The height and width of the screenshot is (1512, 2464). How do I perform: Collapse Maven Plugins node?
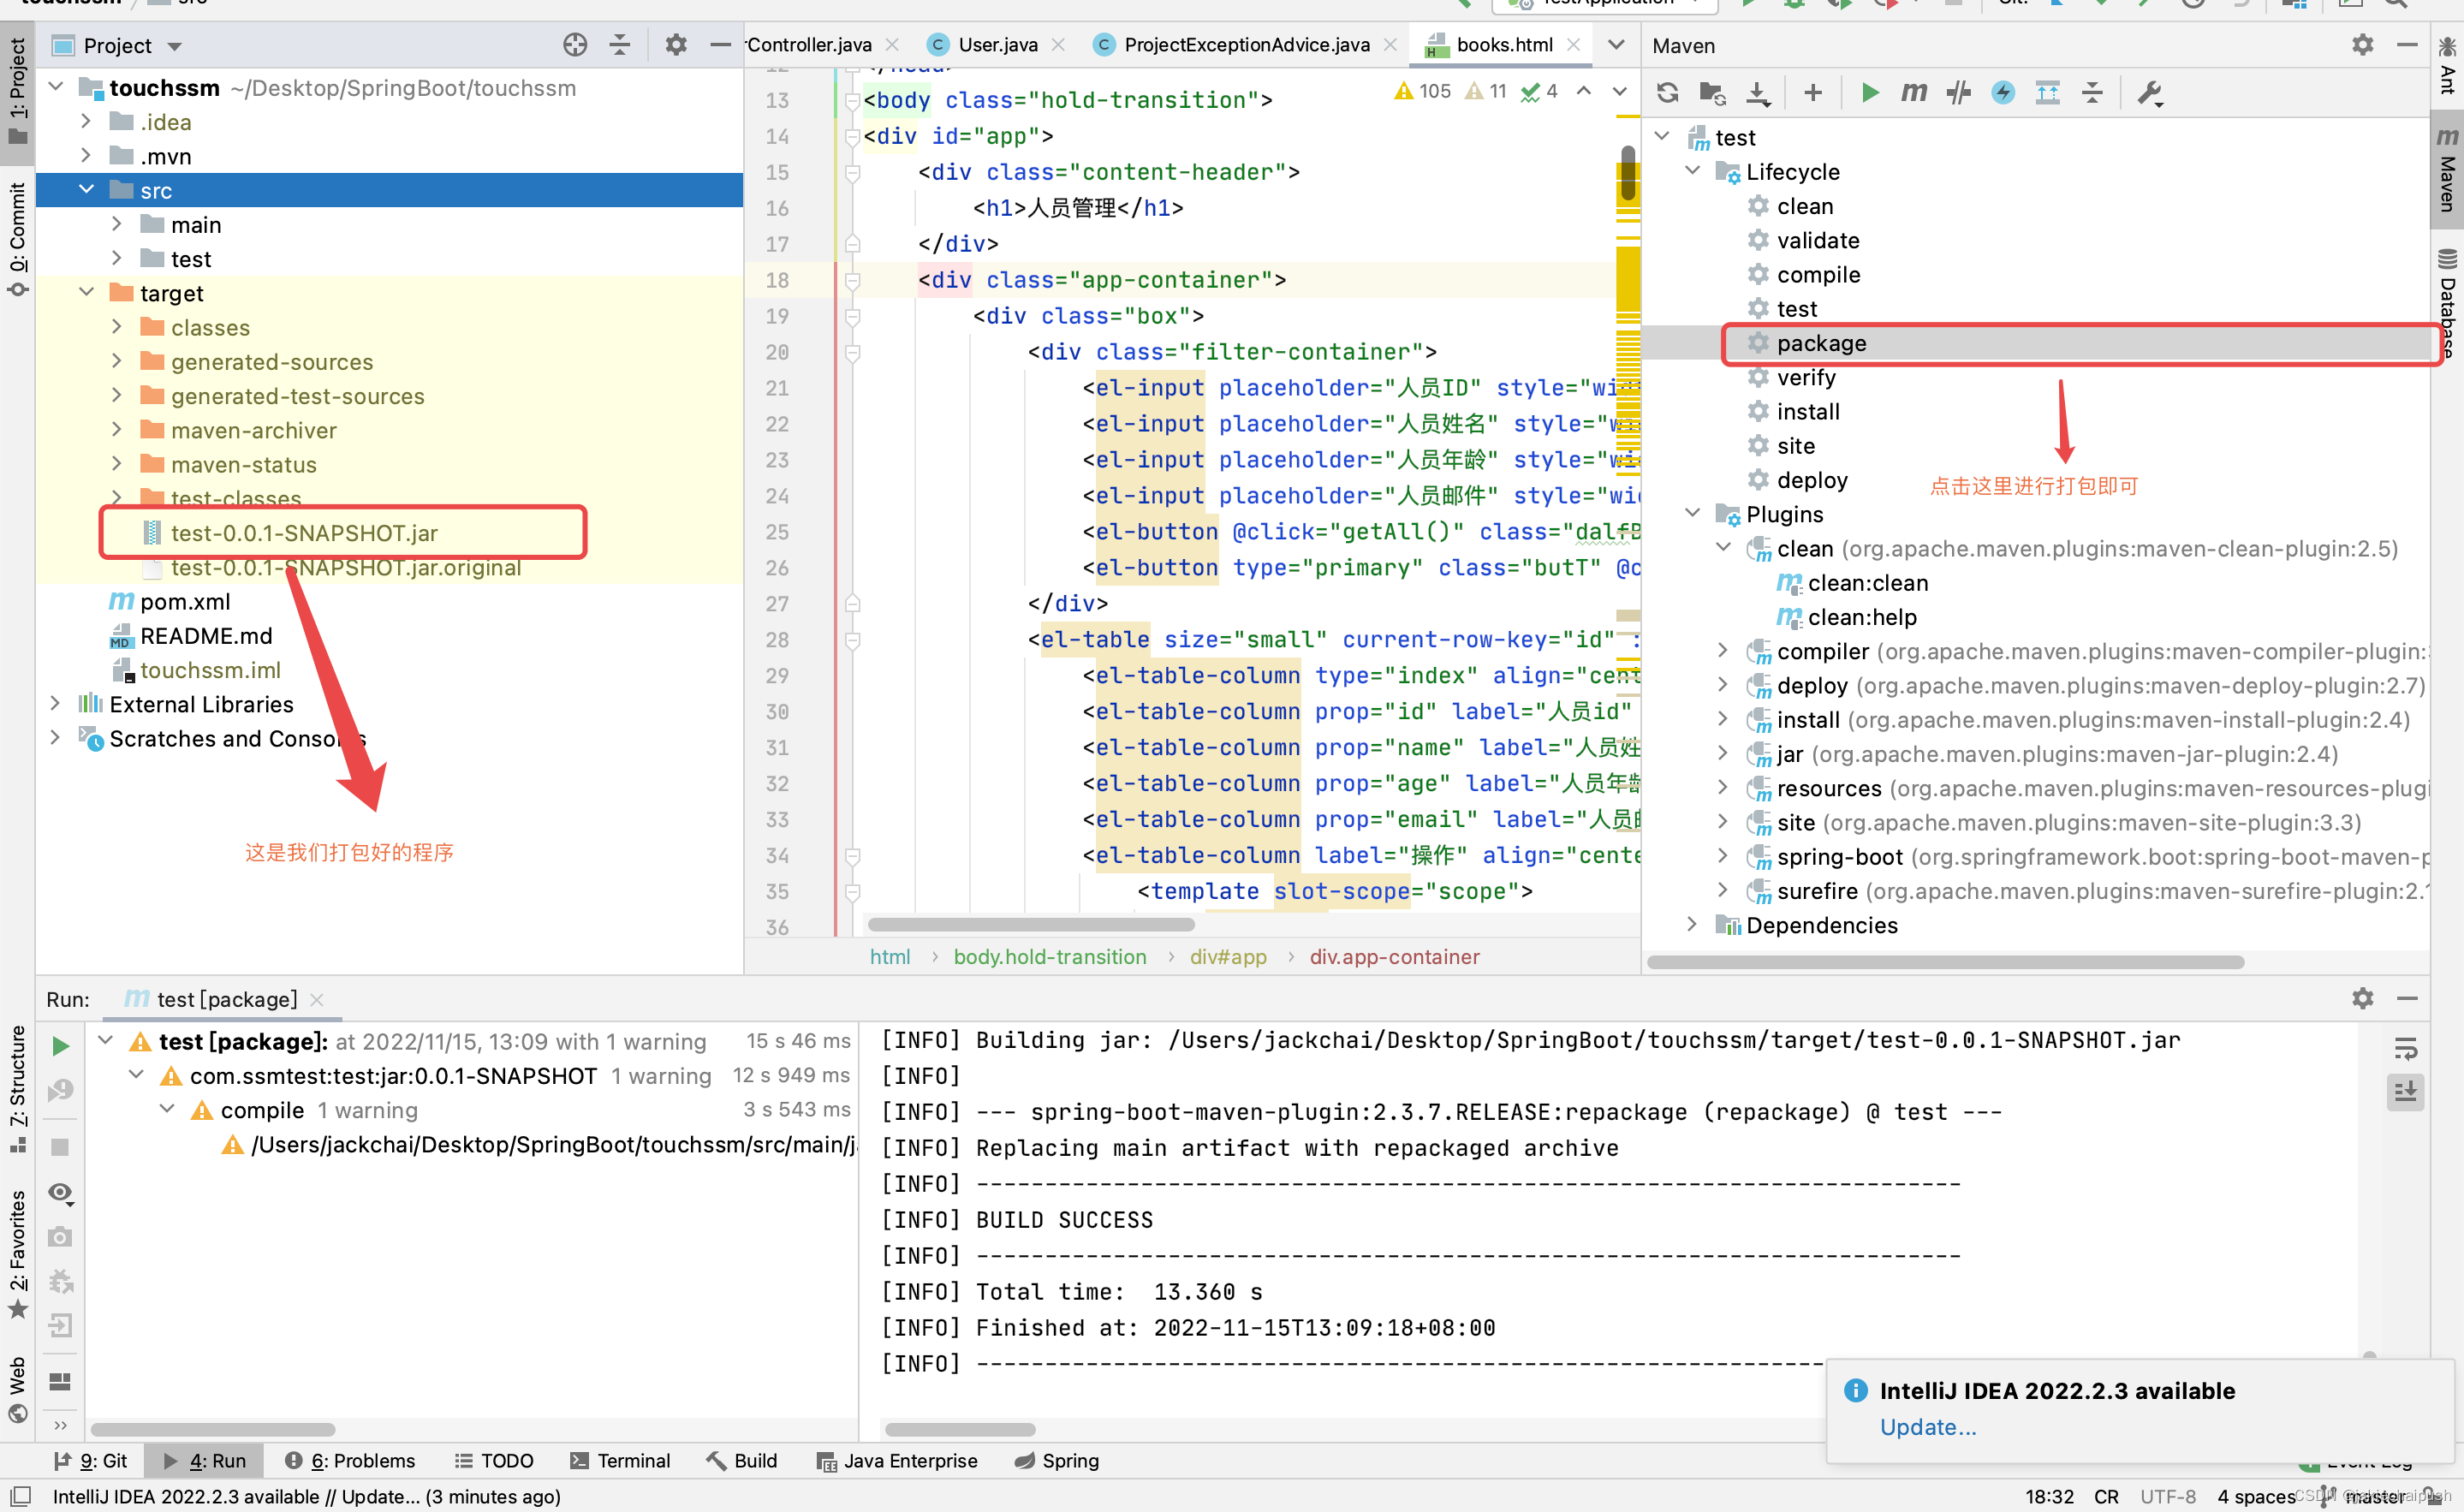[x=1692, y=513]
